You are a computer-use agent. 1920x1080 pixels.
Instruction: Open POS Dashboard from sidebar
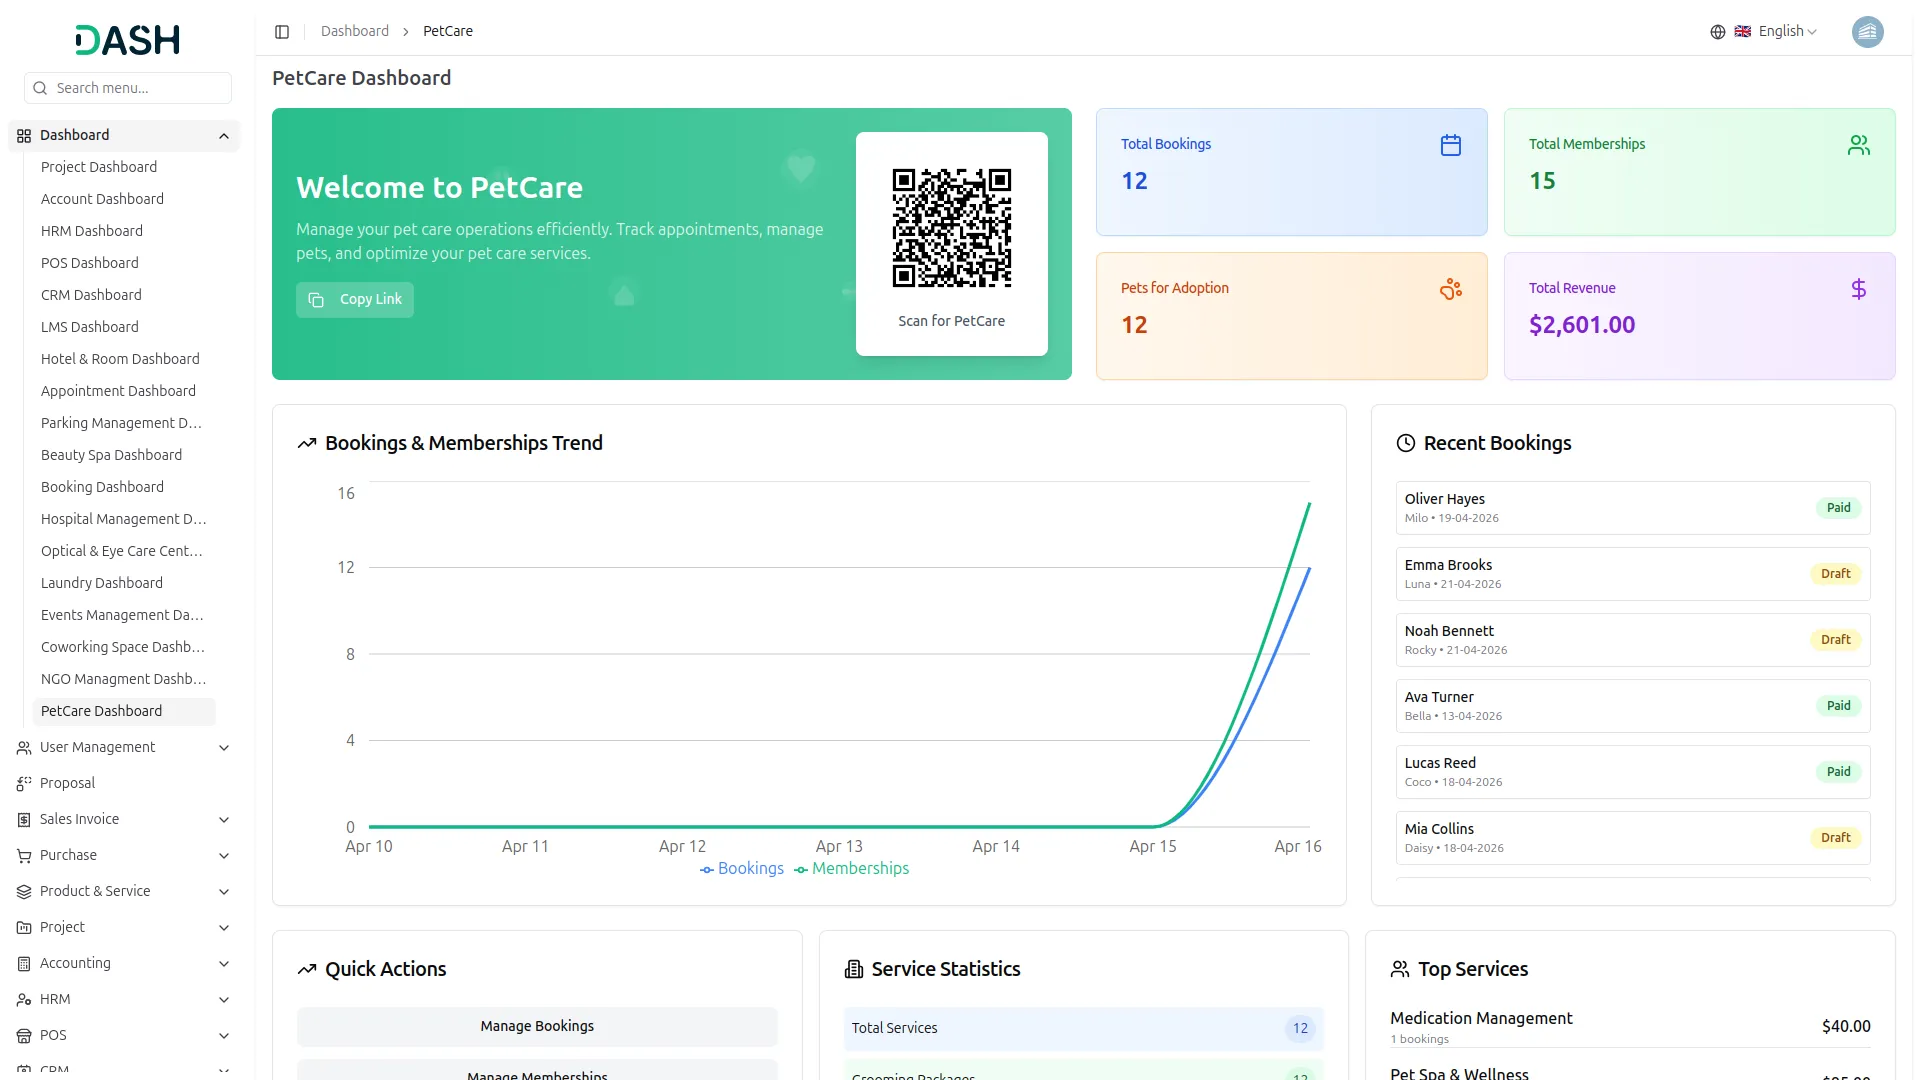90,263
